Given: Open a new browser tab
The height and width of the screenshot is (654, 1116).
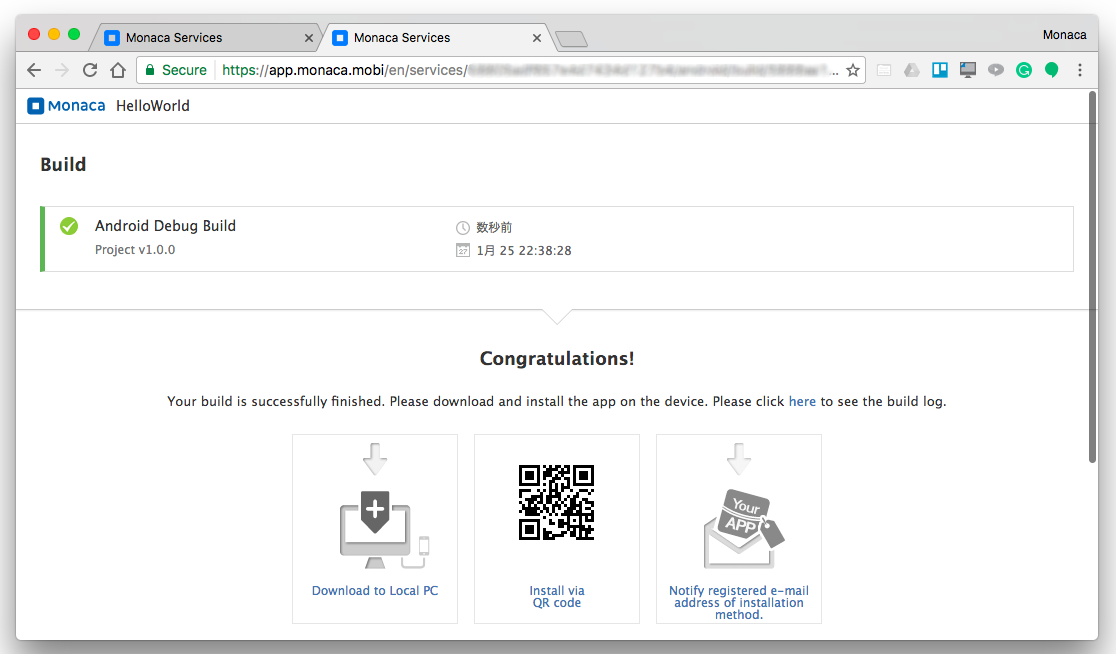Looking at the screenshot, I should 571,39.
